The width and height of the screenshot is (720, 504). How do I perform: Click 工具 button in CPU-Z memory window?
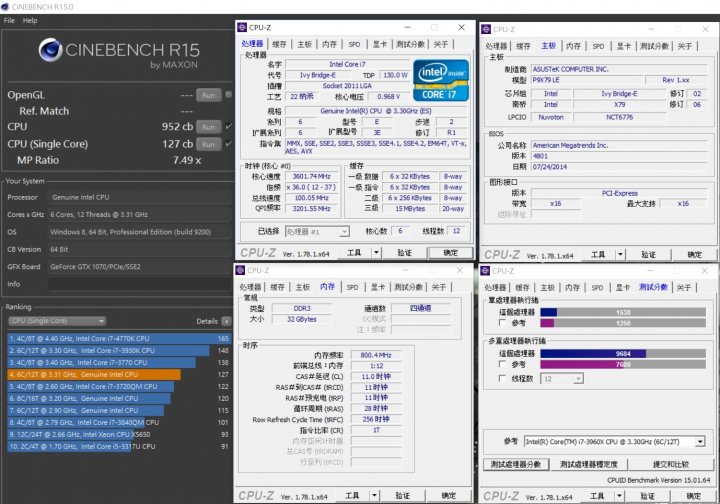pyautogui.click(x=352, y=495)
